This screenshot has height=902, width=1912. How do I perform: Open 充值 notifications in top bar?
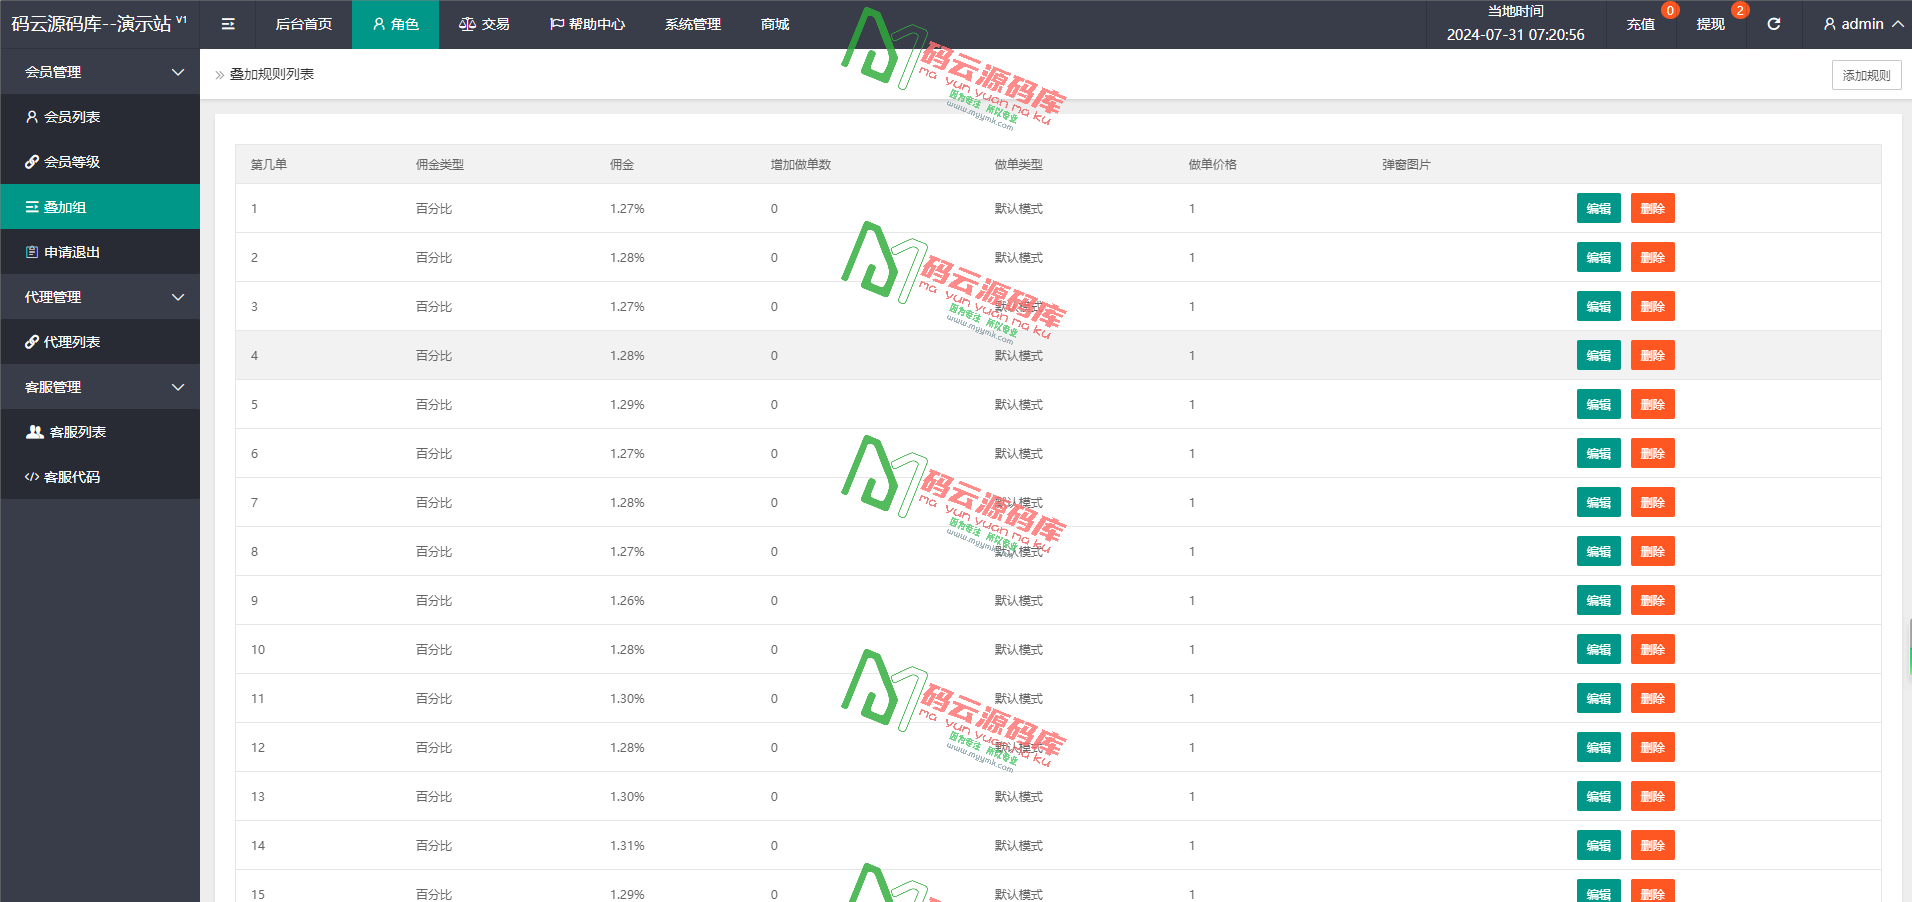pos(1641,24)
